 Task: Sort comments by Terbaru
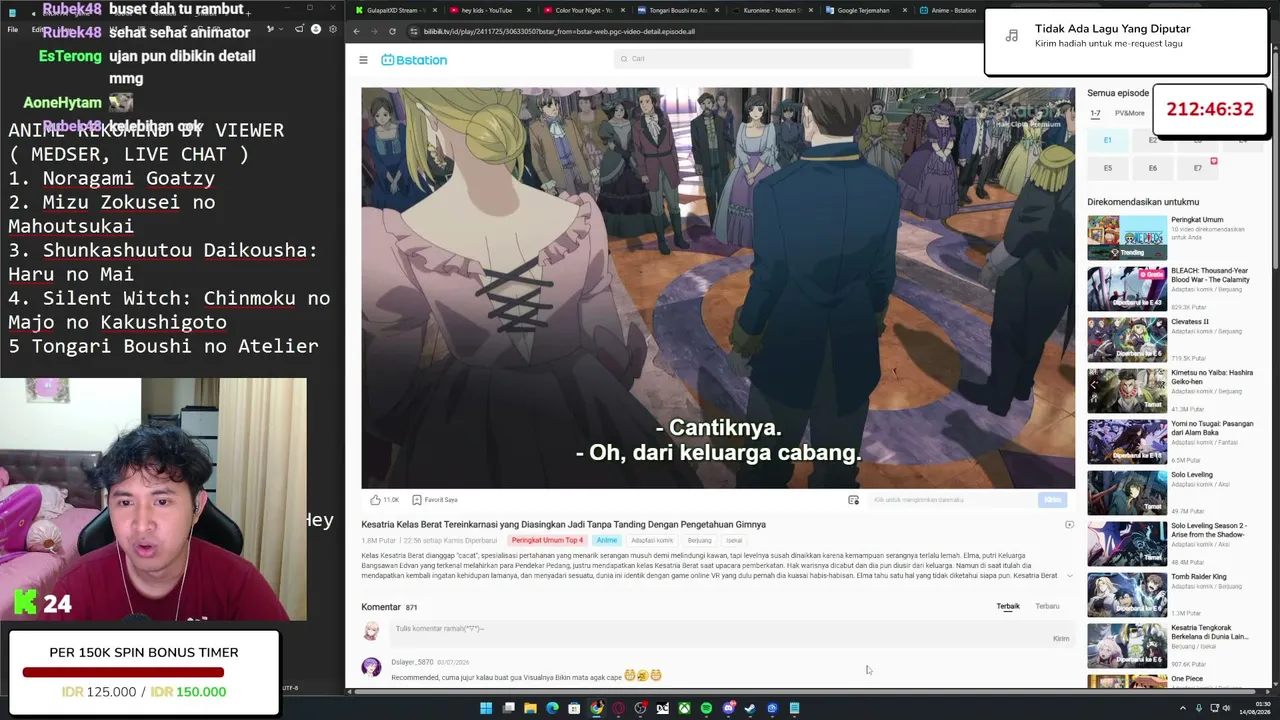(x=1047, y=607)
